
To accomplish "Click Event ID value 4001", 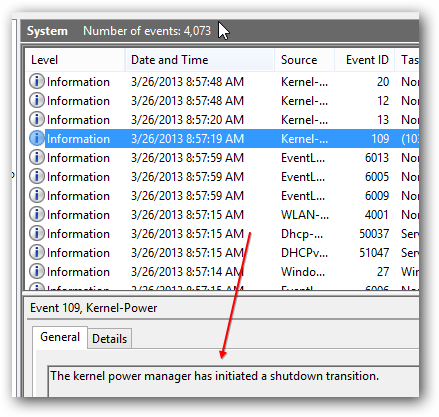I will click(x=377, y=215).
